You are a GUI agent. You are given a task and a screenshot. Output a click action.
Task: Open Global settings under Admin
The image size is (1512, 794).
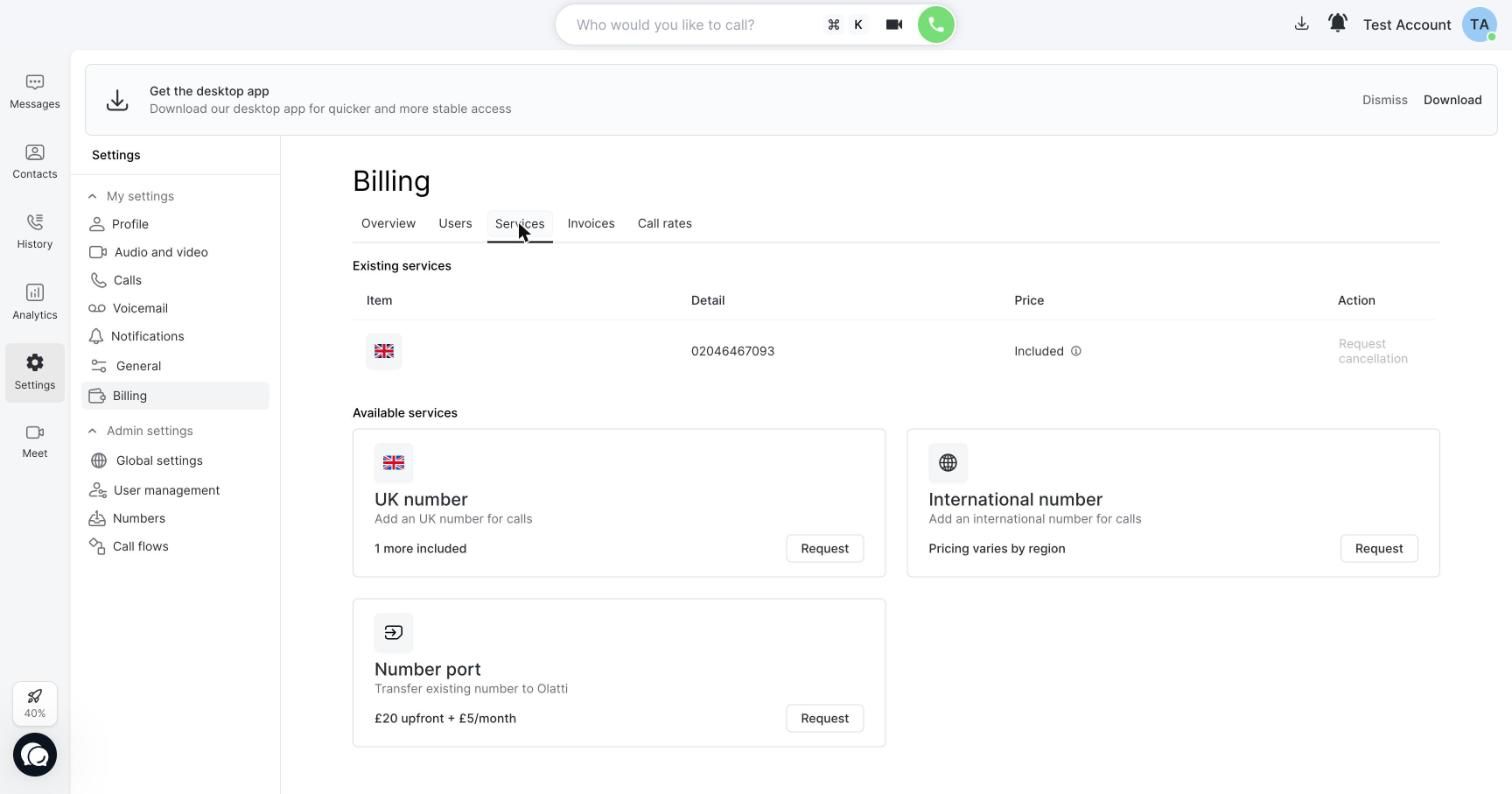click(175, 461)
